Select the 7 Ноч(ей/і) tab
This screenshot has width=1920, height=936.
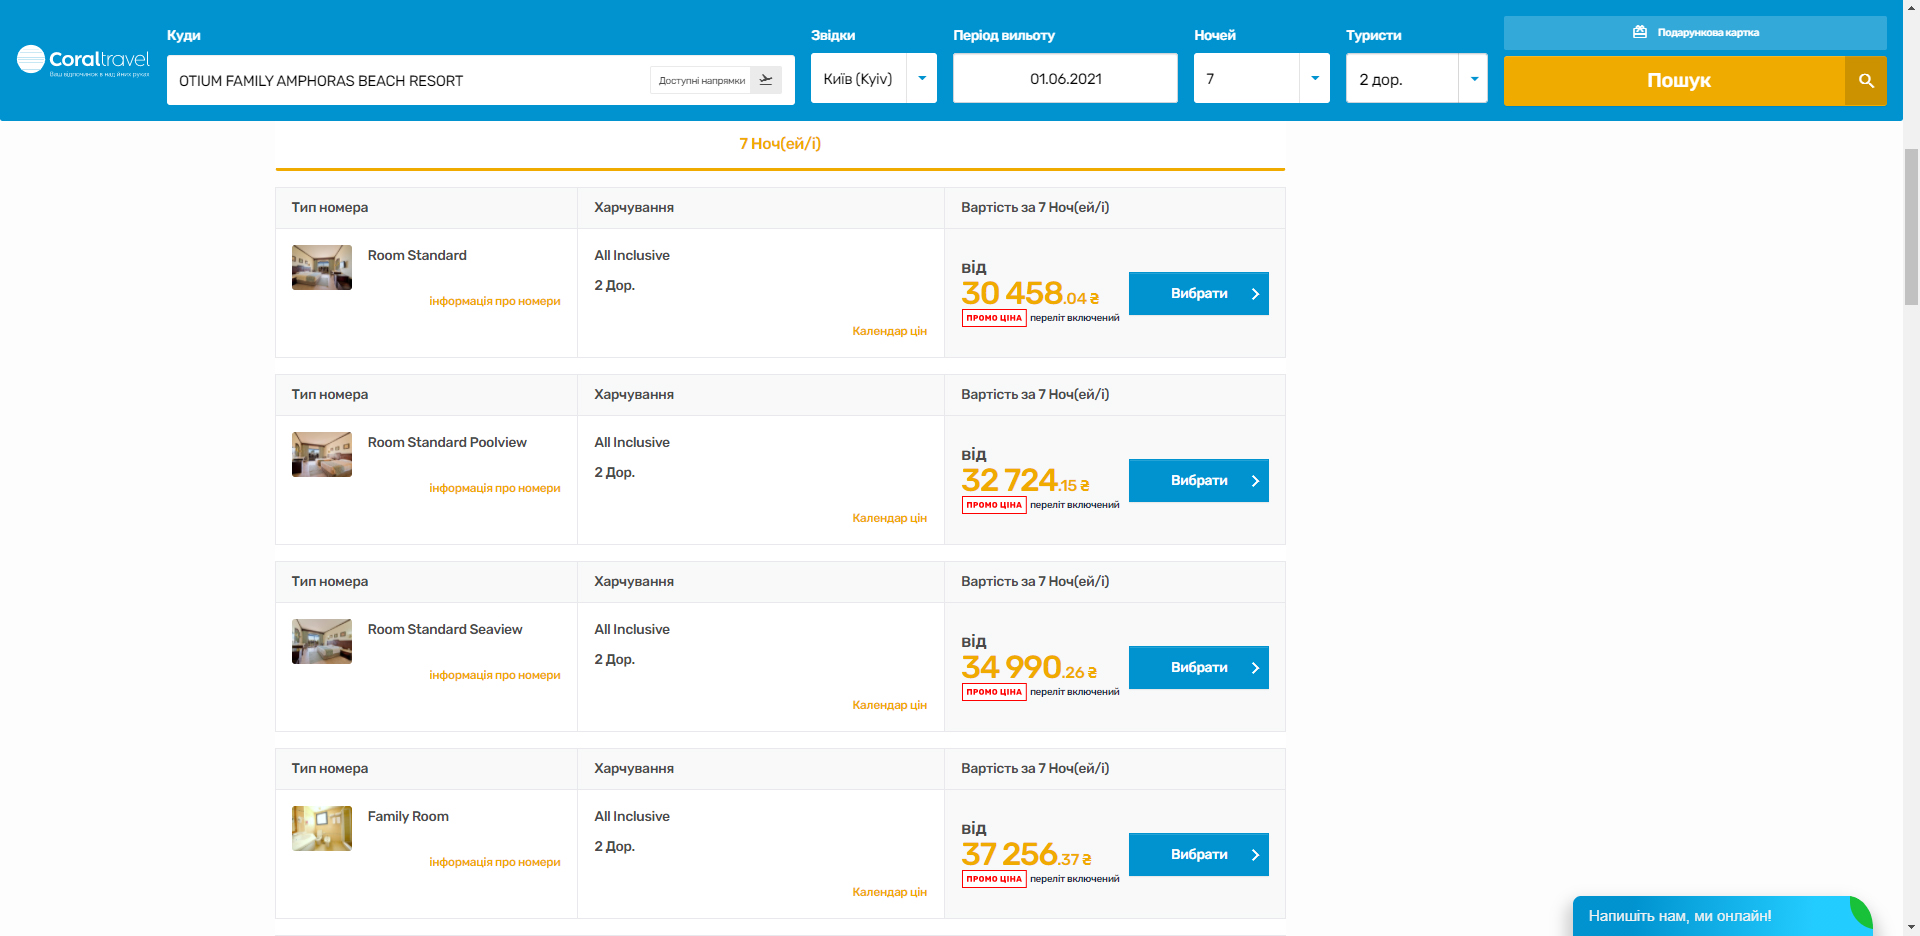click(780, 144)
